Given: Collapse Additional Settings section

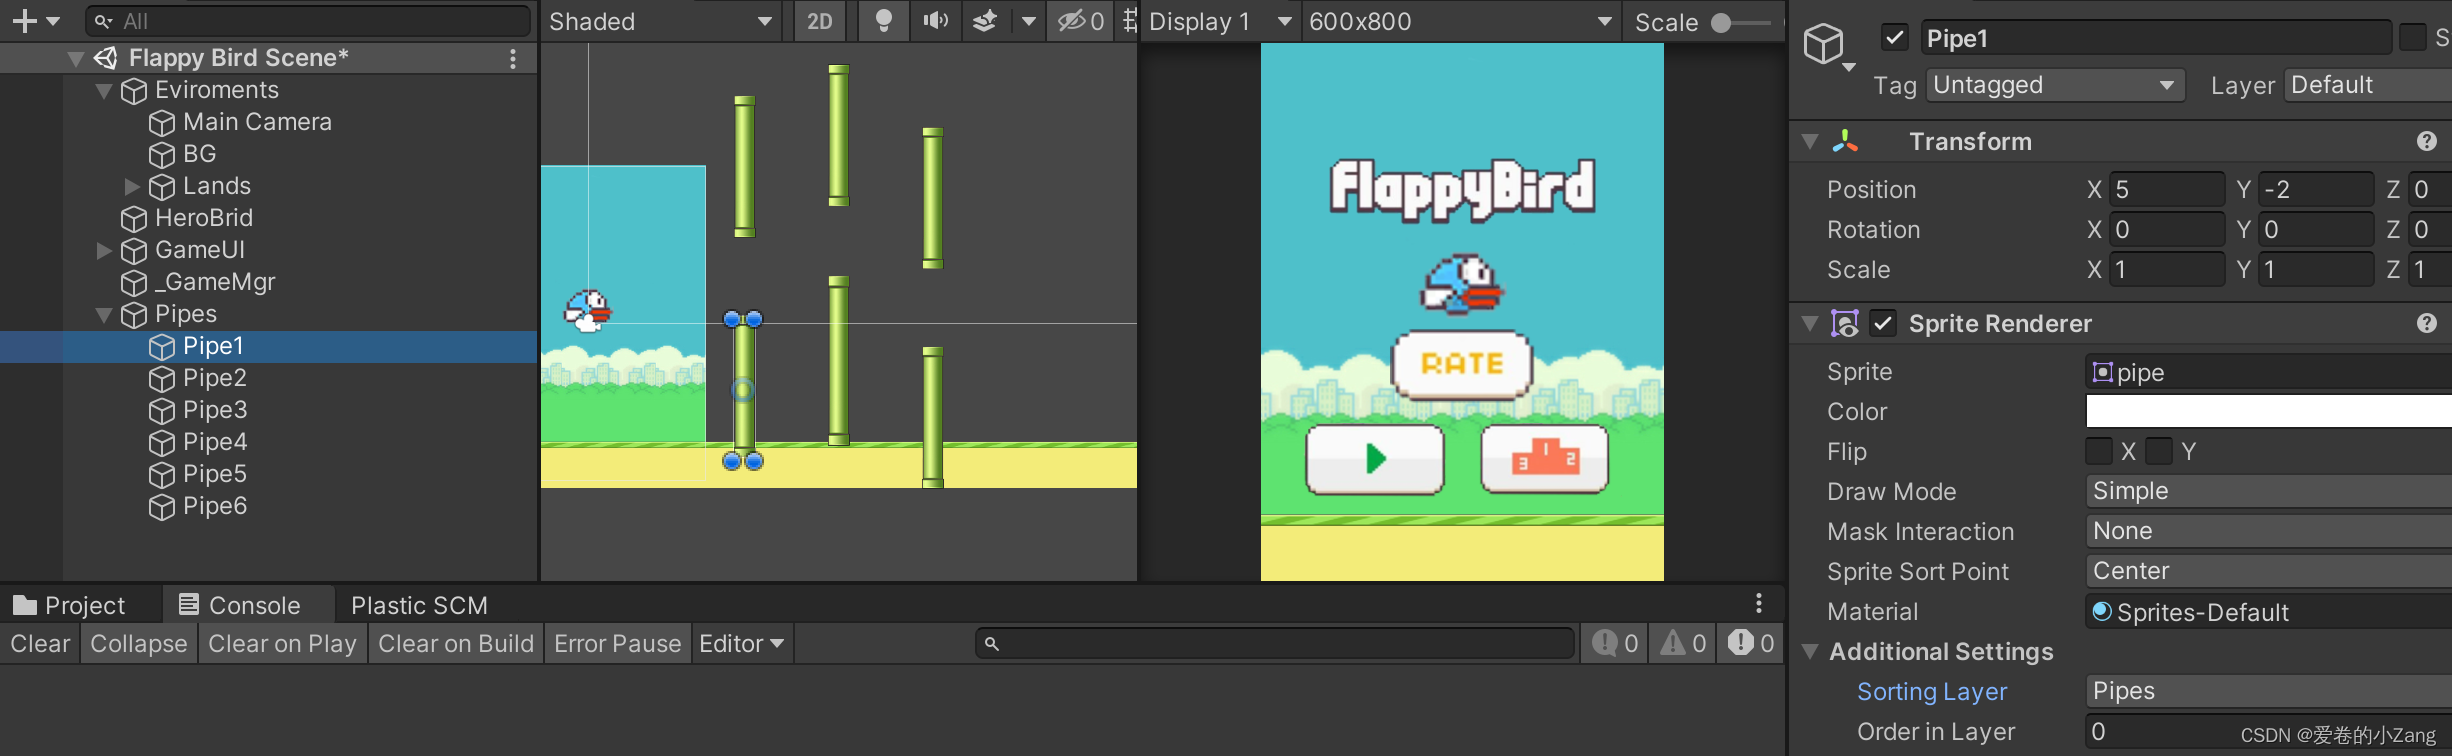Looking at the screenshot, I should click(1810, 652).
